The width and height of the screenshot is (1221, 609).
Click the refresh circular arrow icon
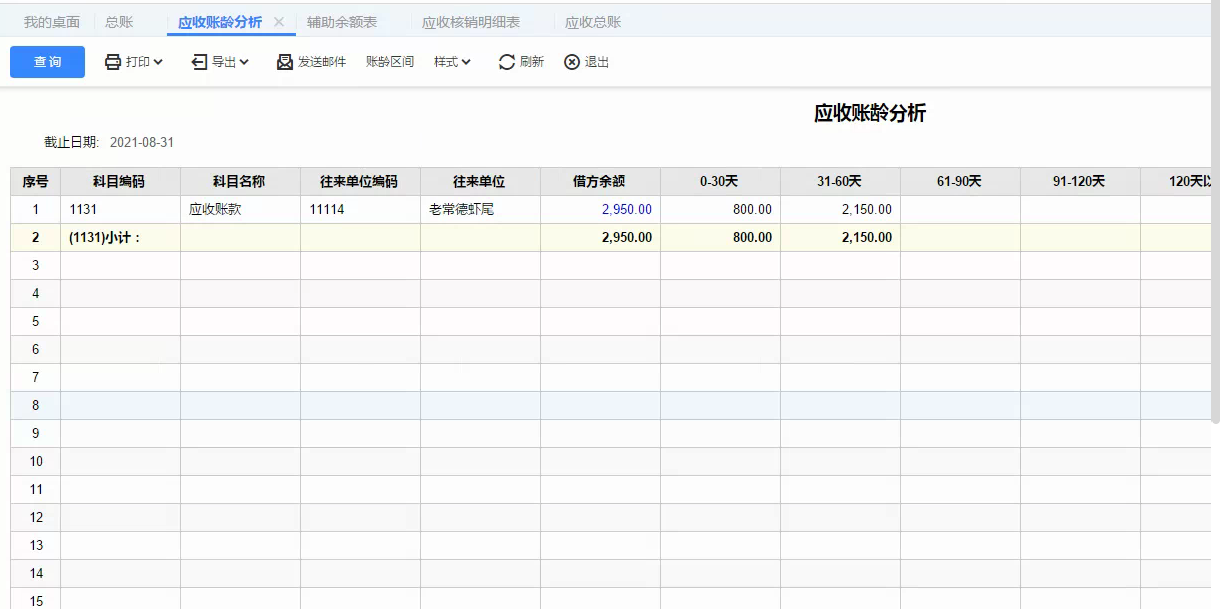507,62
